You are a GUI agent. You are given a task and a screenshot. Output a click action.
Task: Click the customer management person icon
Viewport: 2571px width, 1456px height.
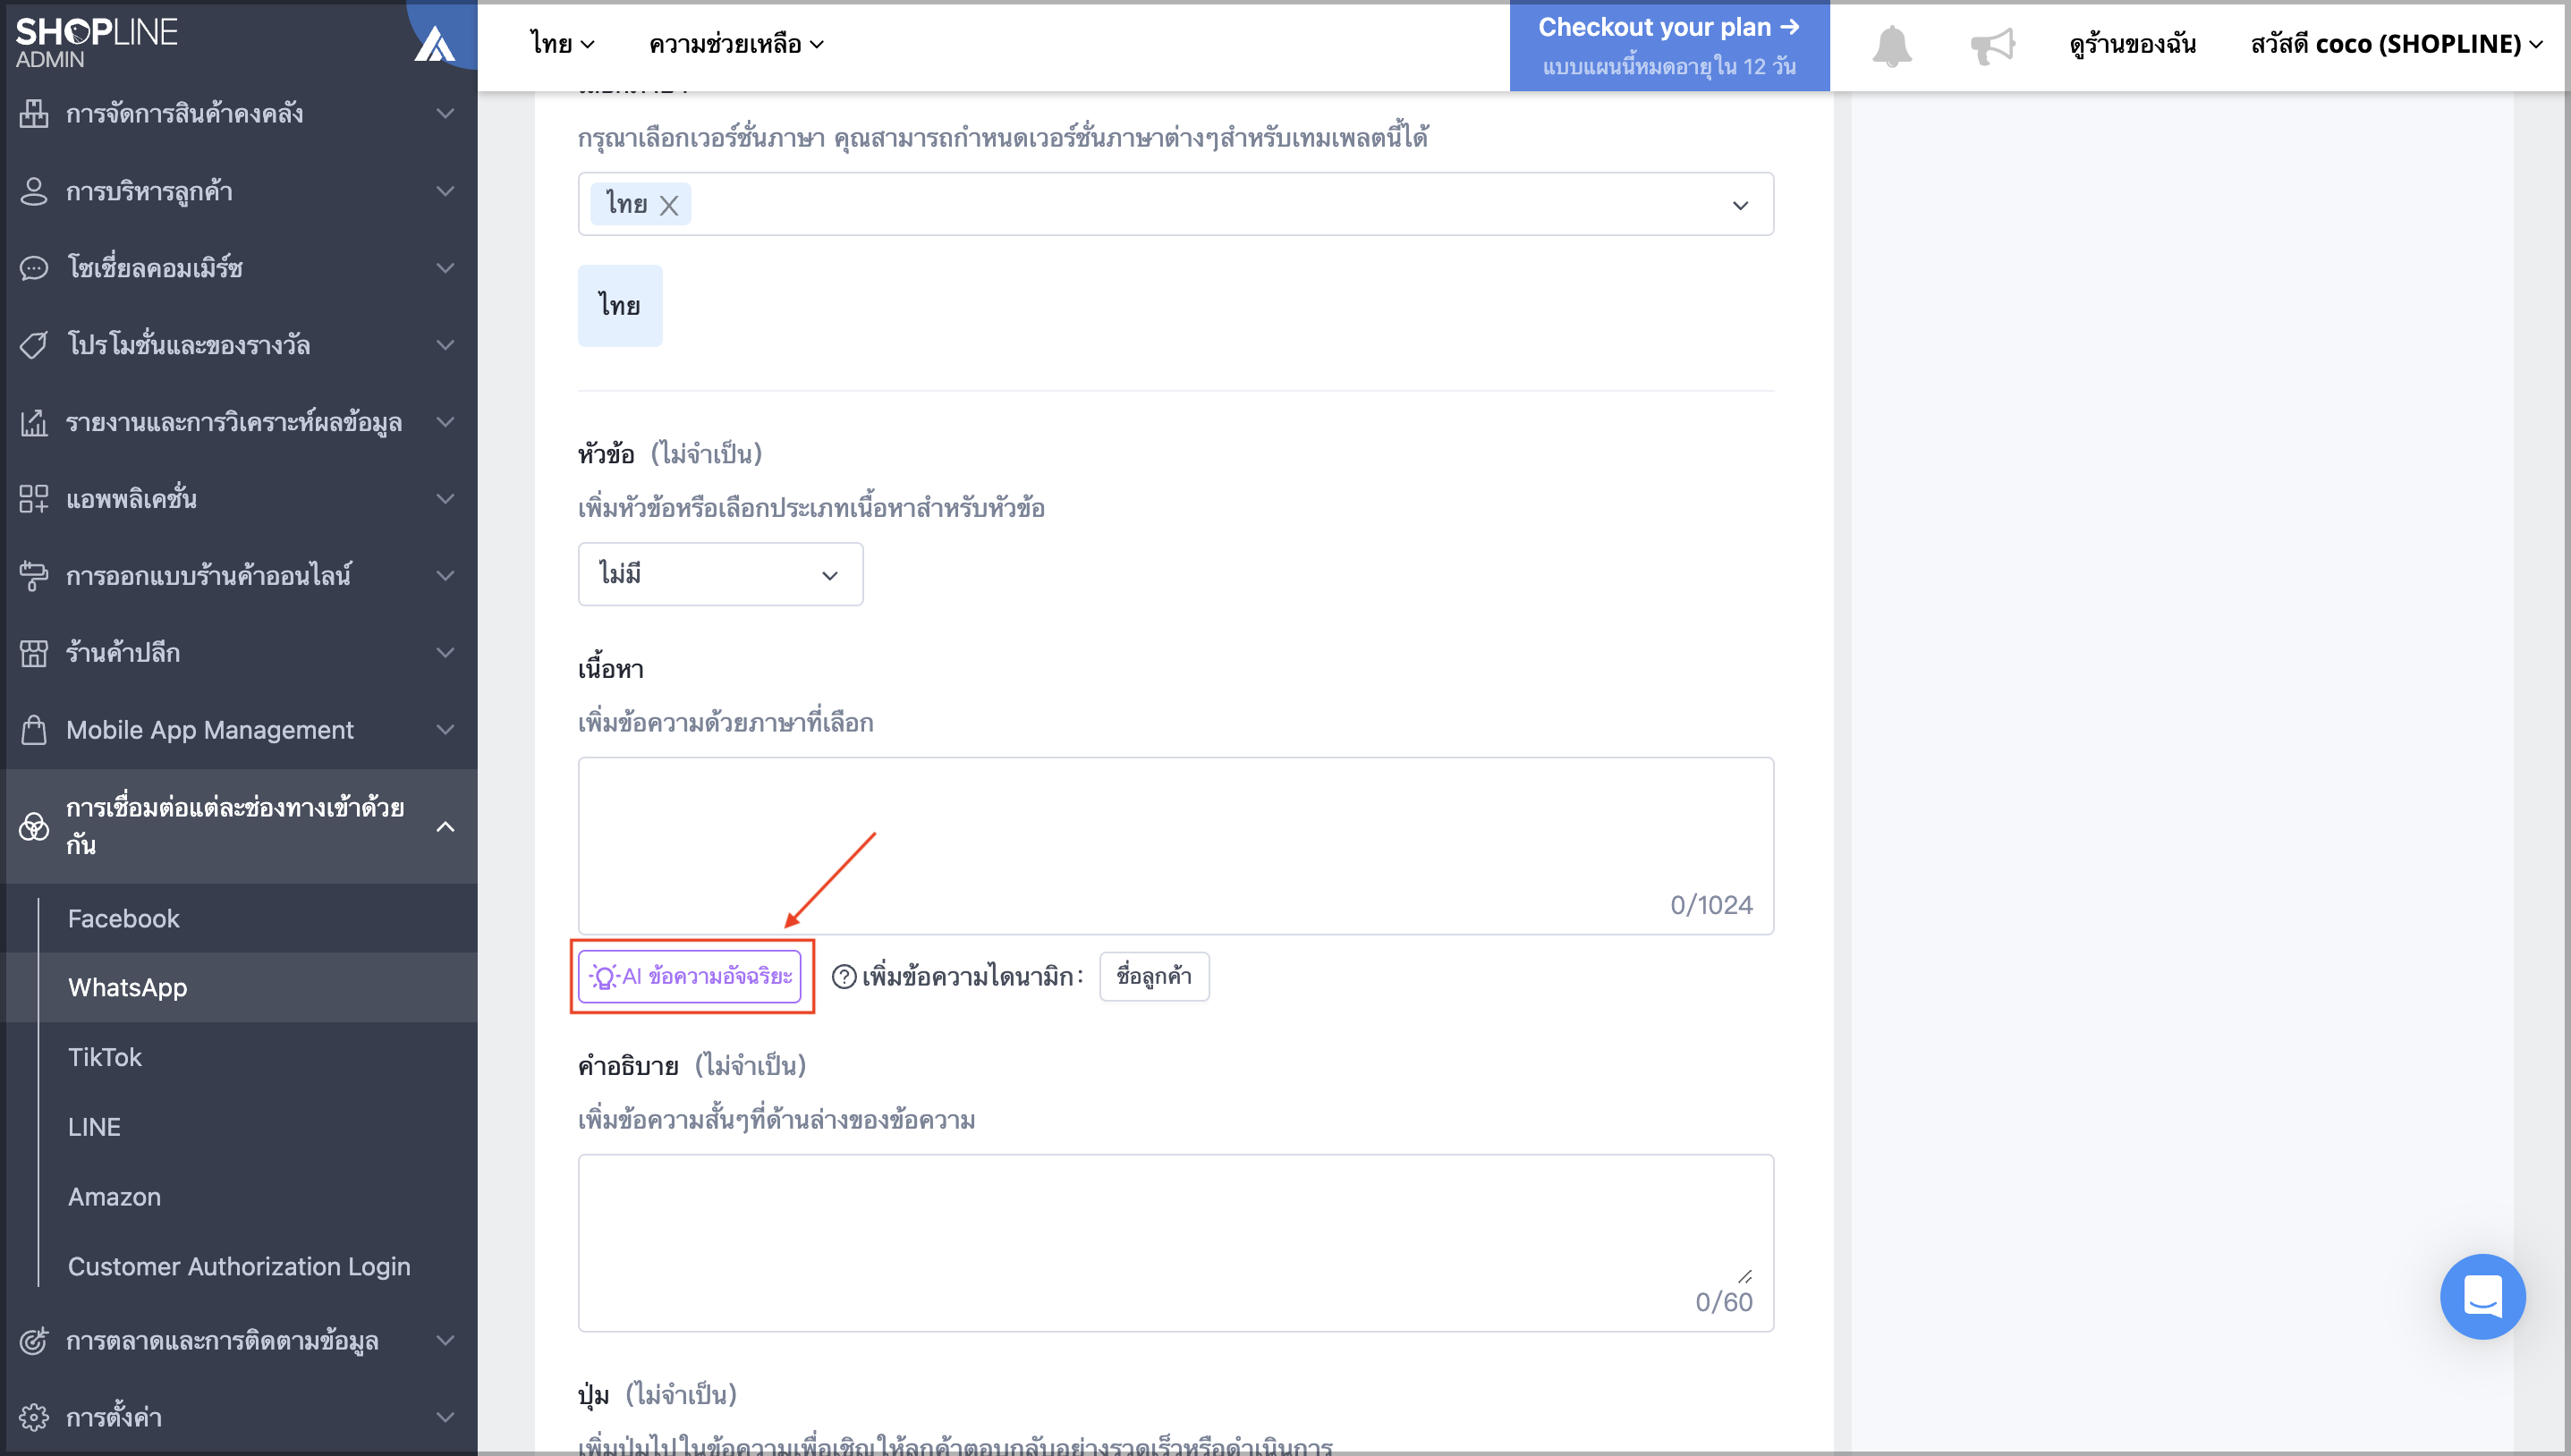click(34, 191)
